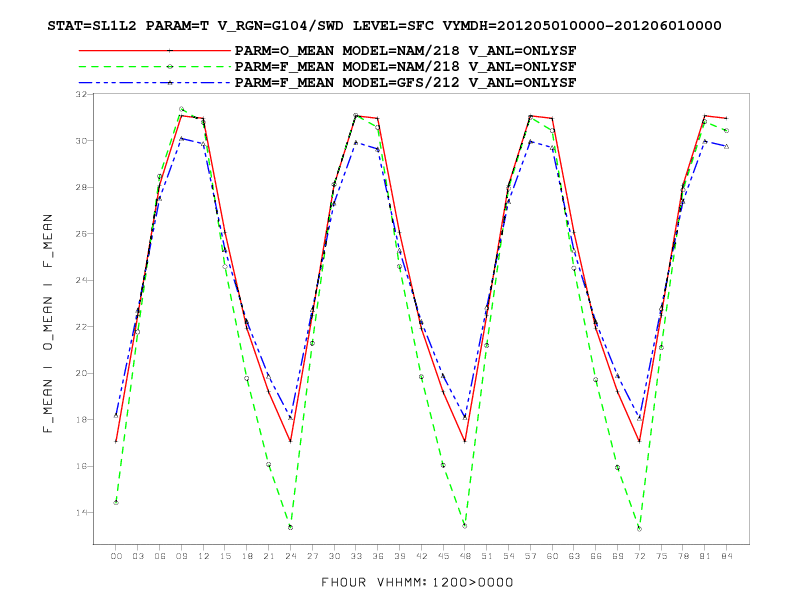792x612 pixels.
Task: Click y-axis tick label 20
Action: point(81,373)
